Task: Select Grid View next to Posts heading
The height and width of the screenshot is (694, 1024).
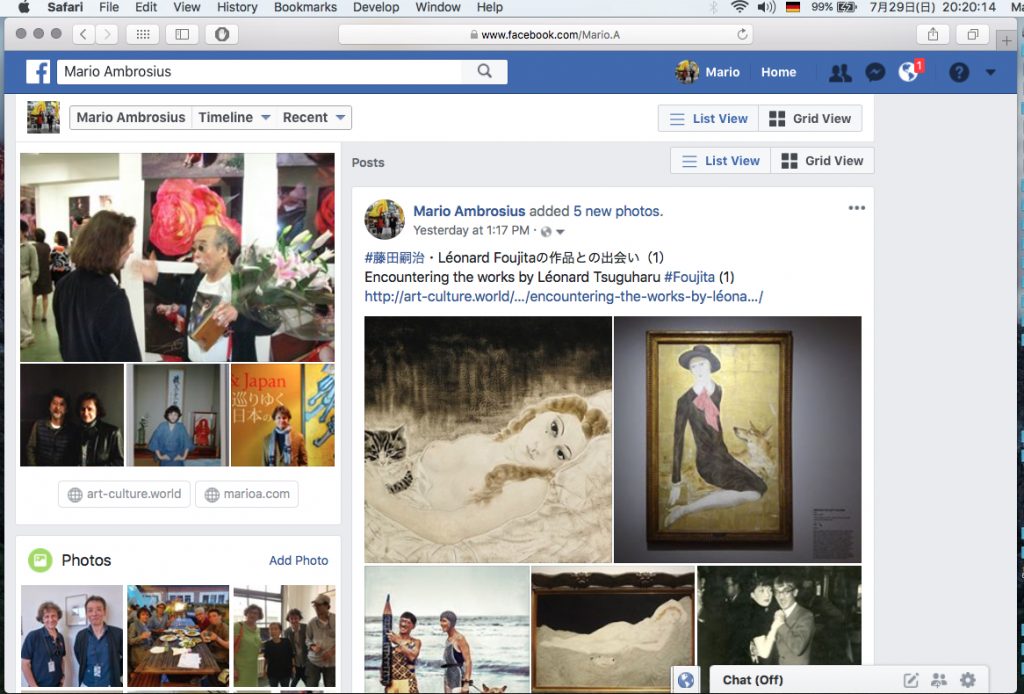Action: [x=822, y=161]
